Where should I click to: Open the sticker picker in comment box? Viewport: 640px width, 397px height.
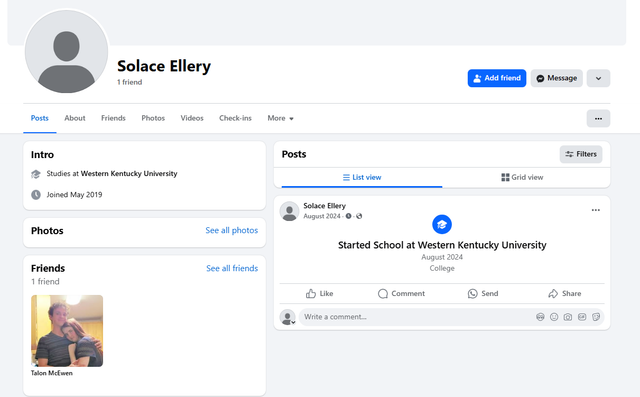[x=596, y=317]
